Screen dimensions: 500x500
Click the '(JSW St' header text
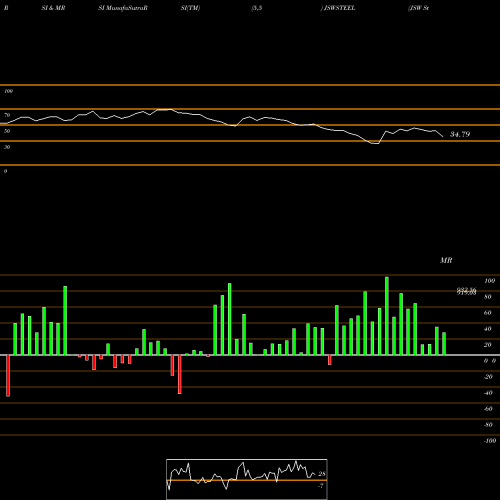(419, 8)
